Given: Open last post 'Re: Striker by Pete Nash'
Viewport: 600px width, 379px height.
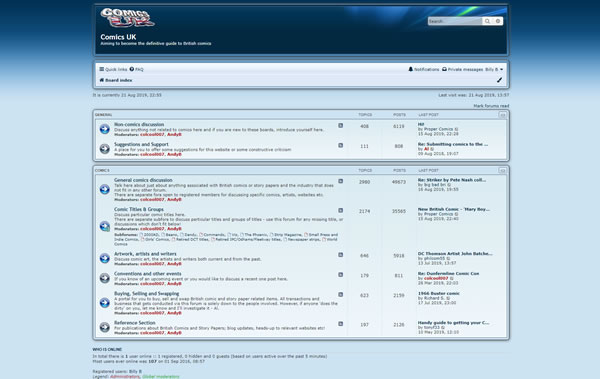Looking at the screenshot, I should (452, 180).
